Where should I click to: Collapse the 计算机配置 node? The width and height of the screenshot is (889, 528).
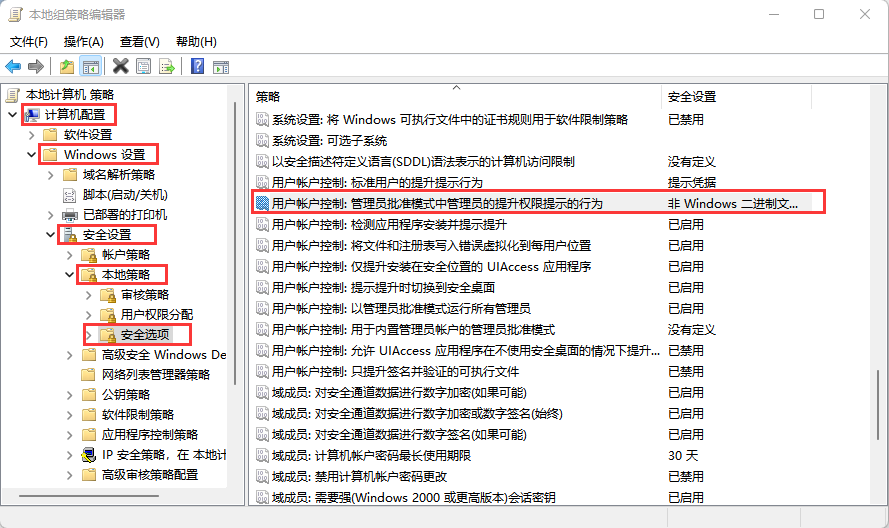12,115
